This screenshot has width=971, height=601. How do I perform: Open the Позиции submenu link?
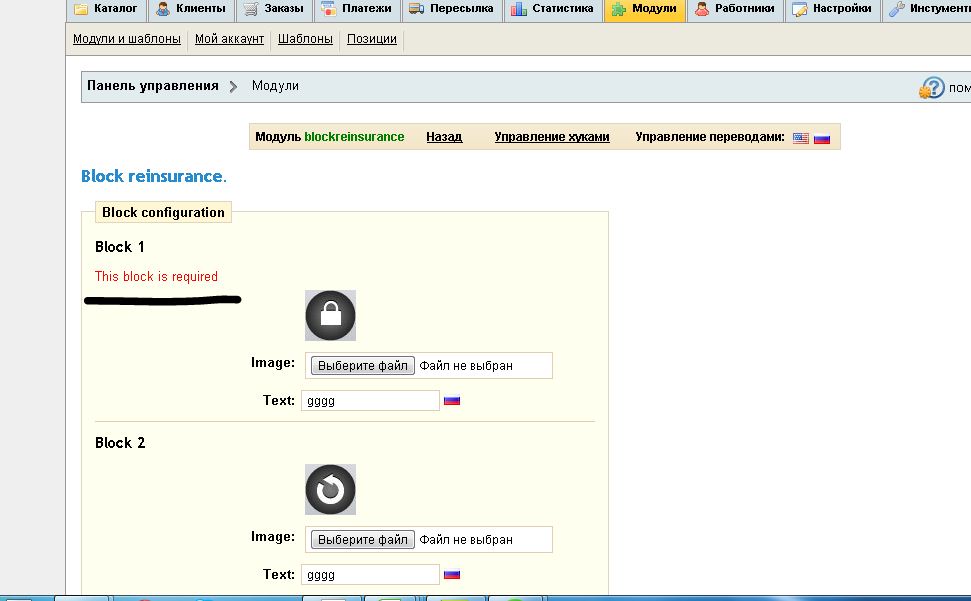click(372, 39)
